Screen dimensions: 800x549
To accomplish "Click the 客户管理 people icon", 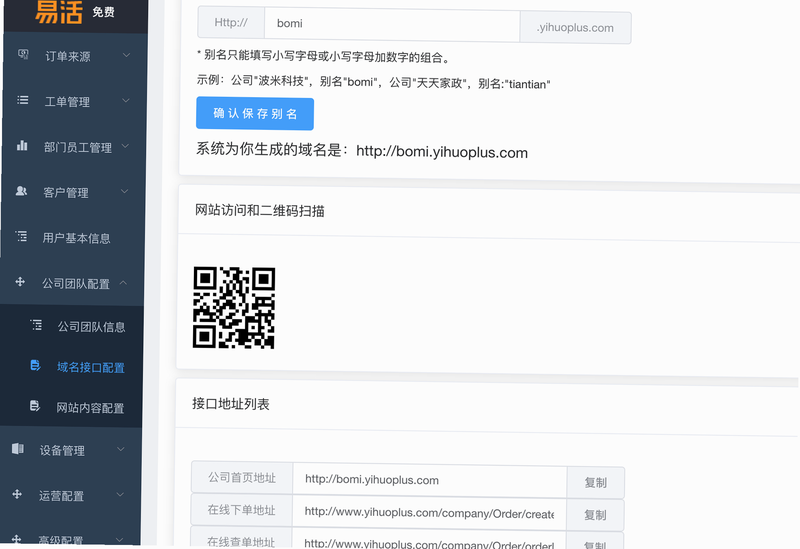I will click(x=21, y=191).
